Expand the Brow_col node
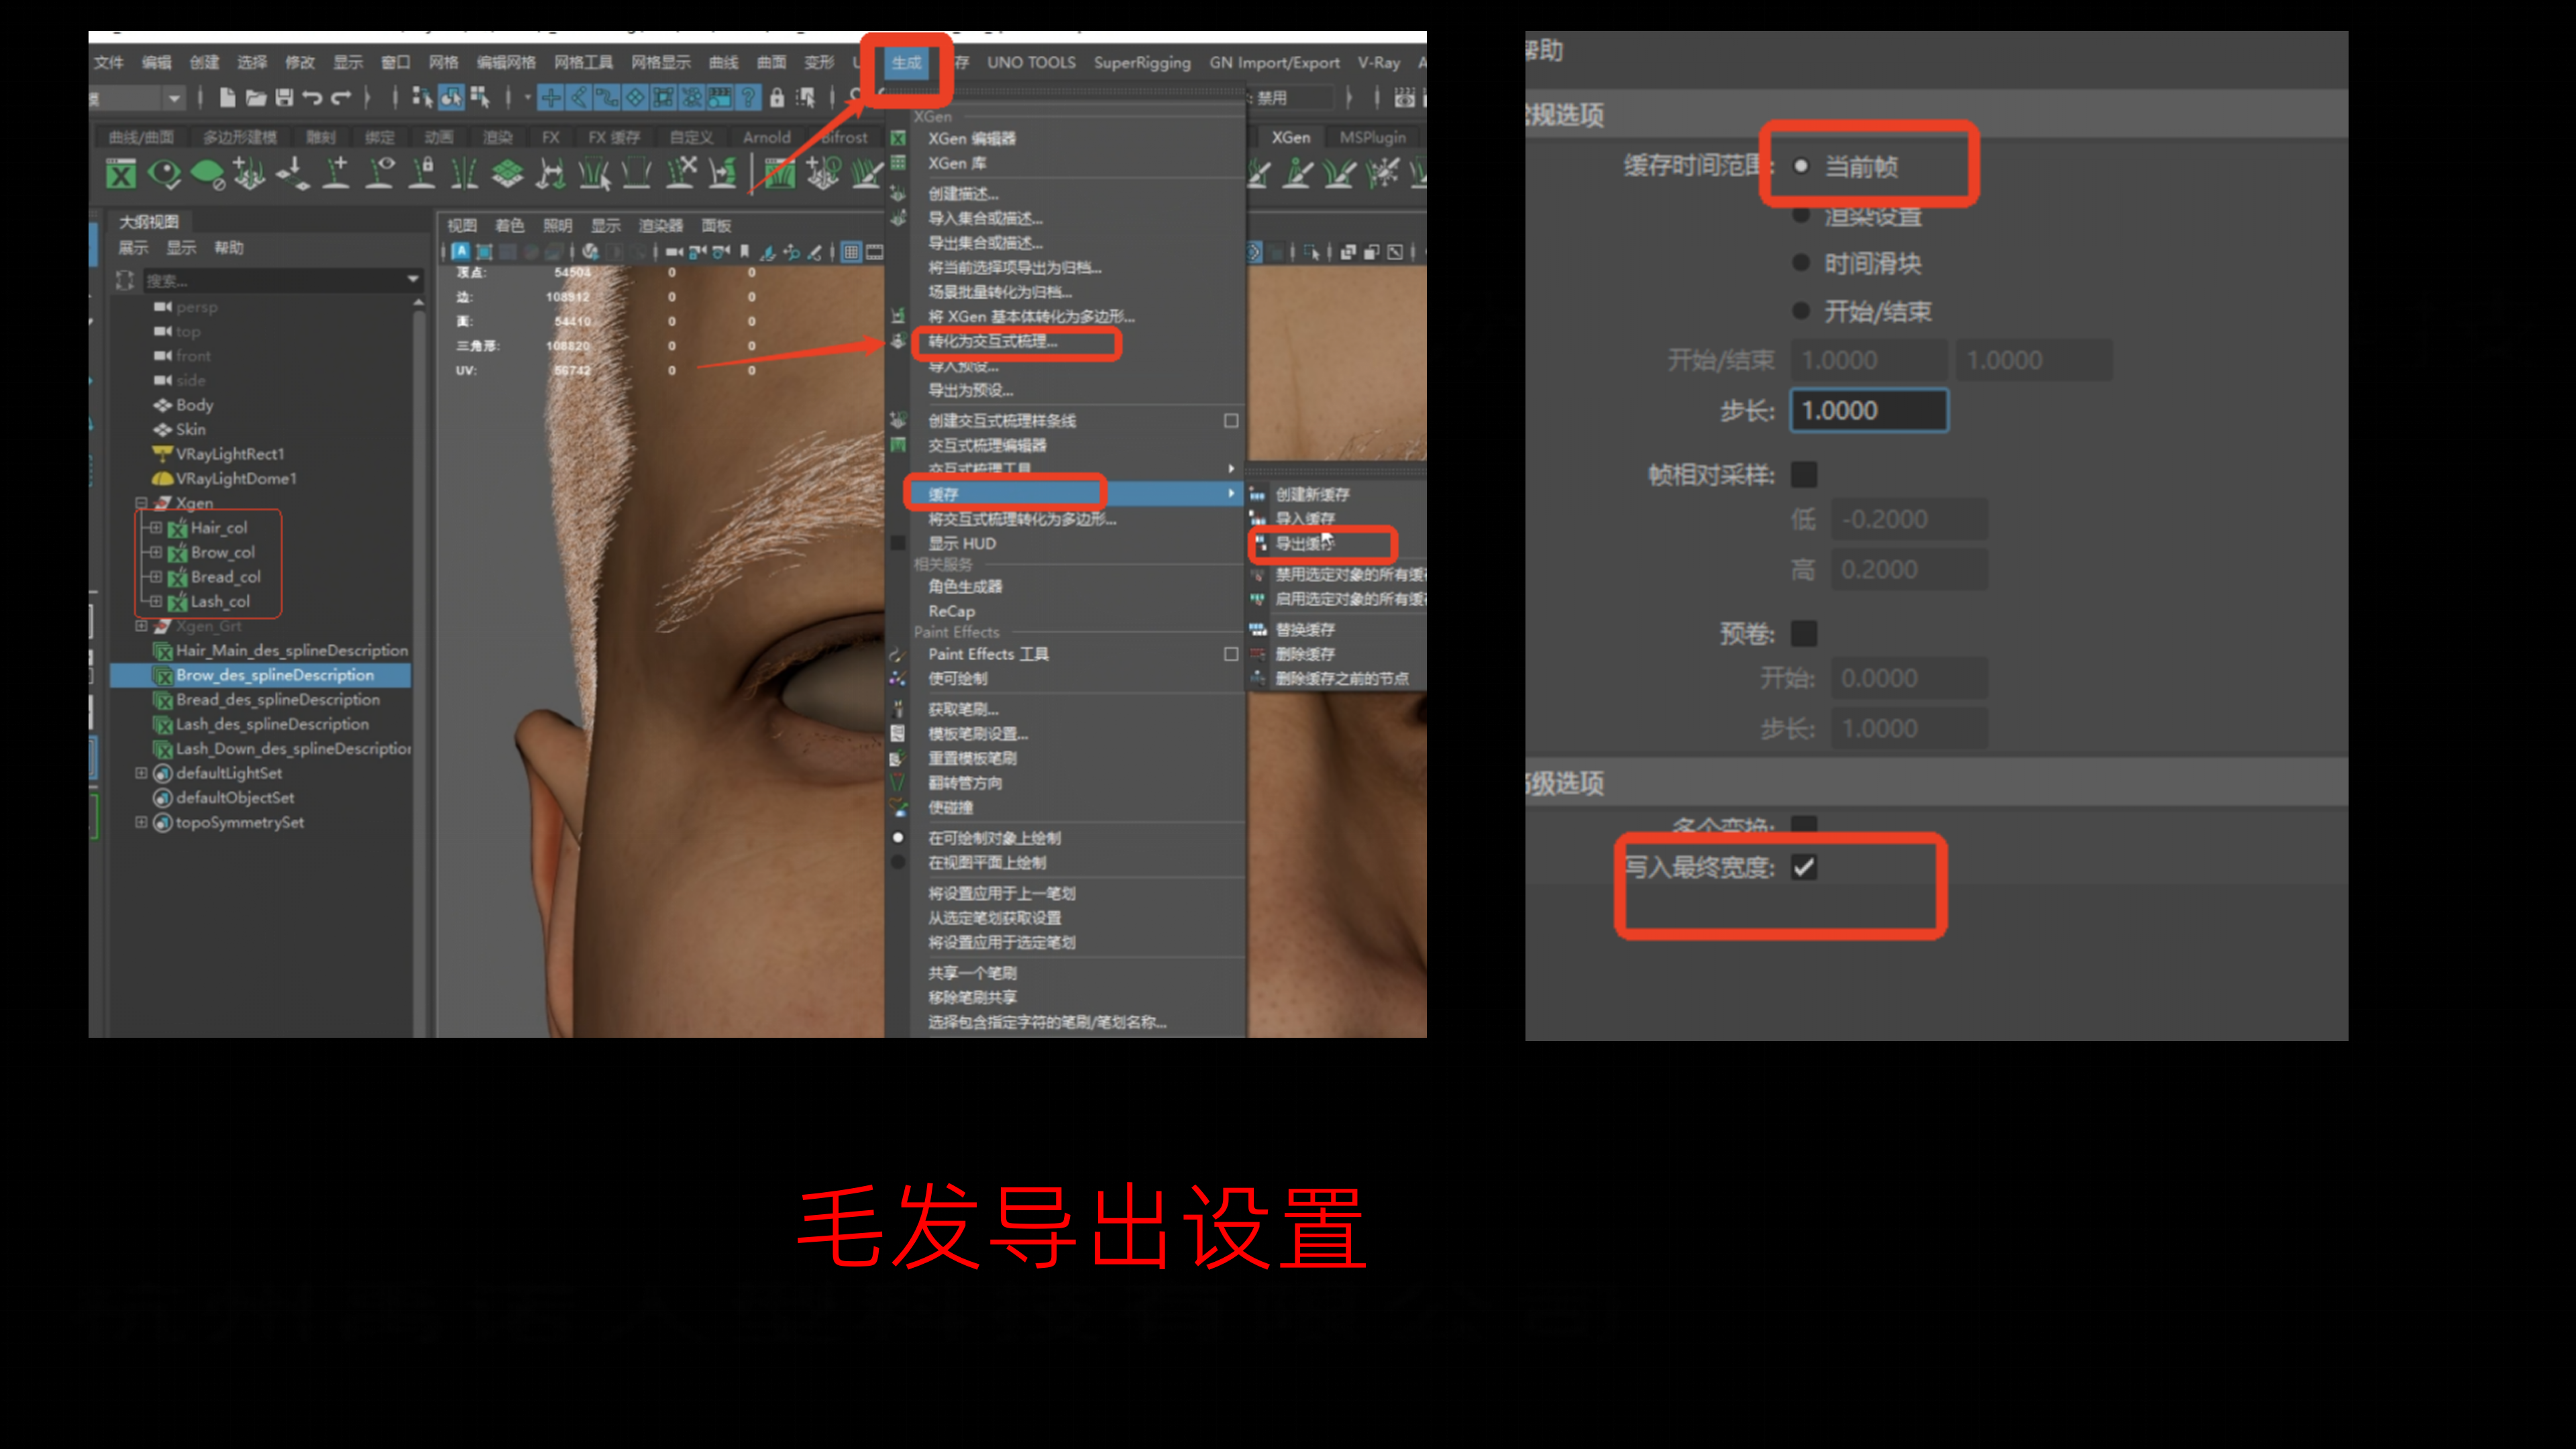Viewport: 2576px width, 1449px height. coord(156,552)
